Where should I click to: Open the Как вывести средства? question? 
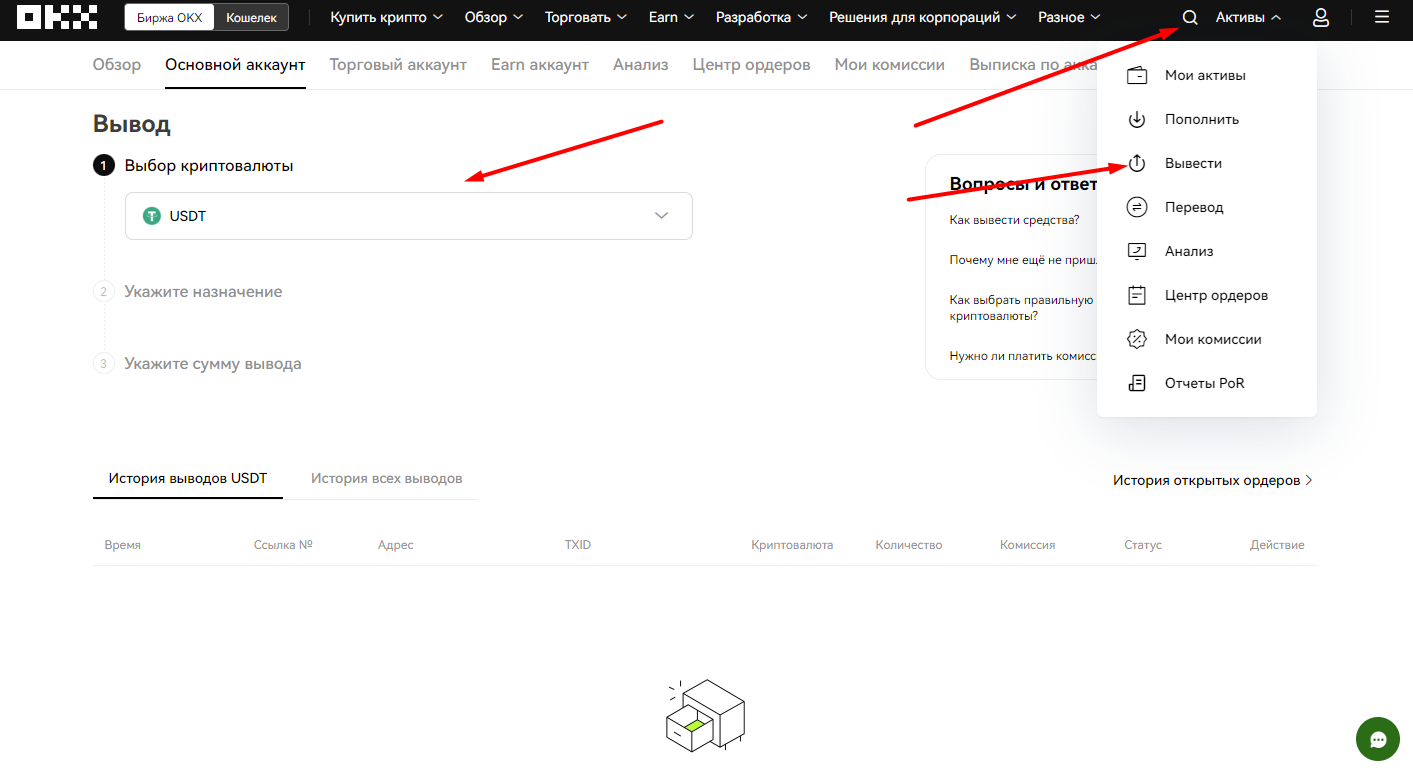pos(1014,220)
